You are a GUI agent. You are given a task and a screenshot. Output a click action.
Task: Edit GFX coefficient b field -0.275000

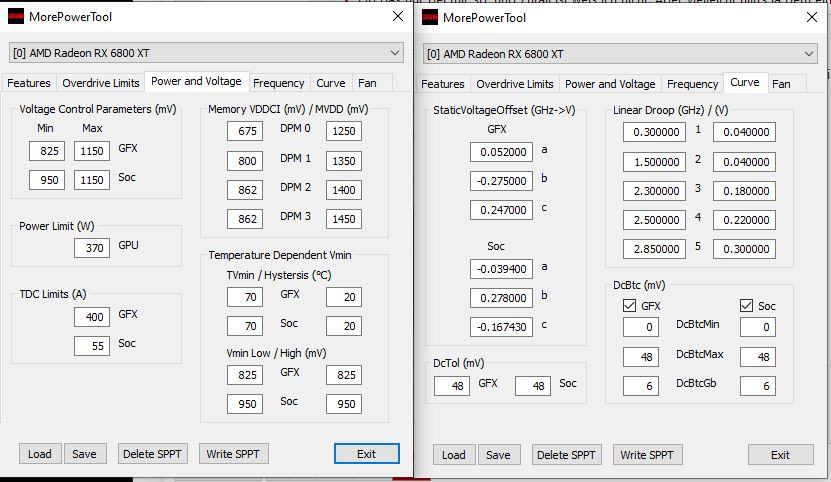click(501, 181)
